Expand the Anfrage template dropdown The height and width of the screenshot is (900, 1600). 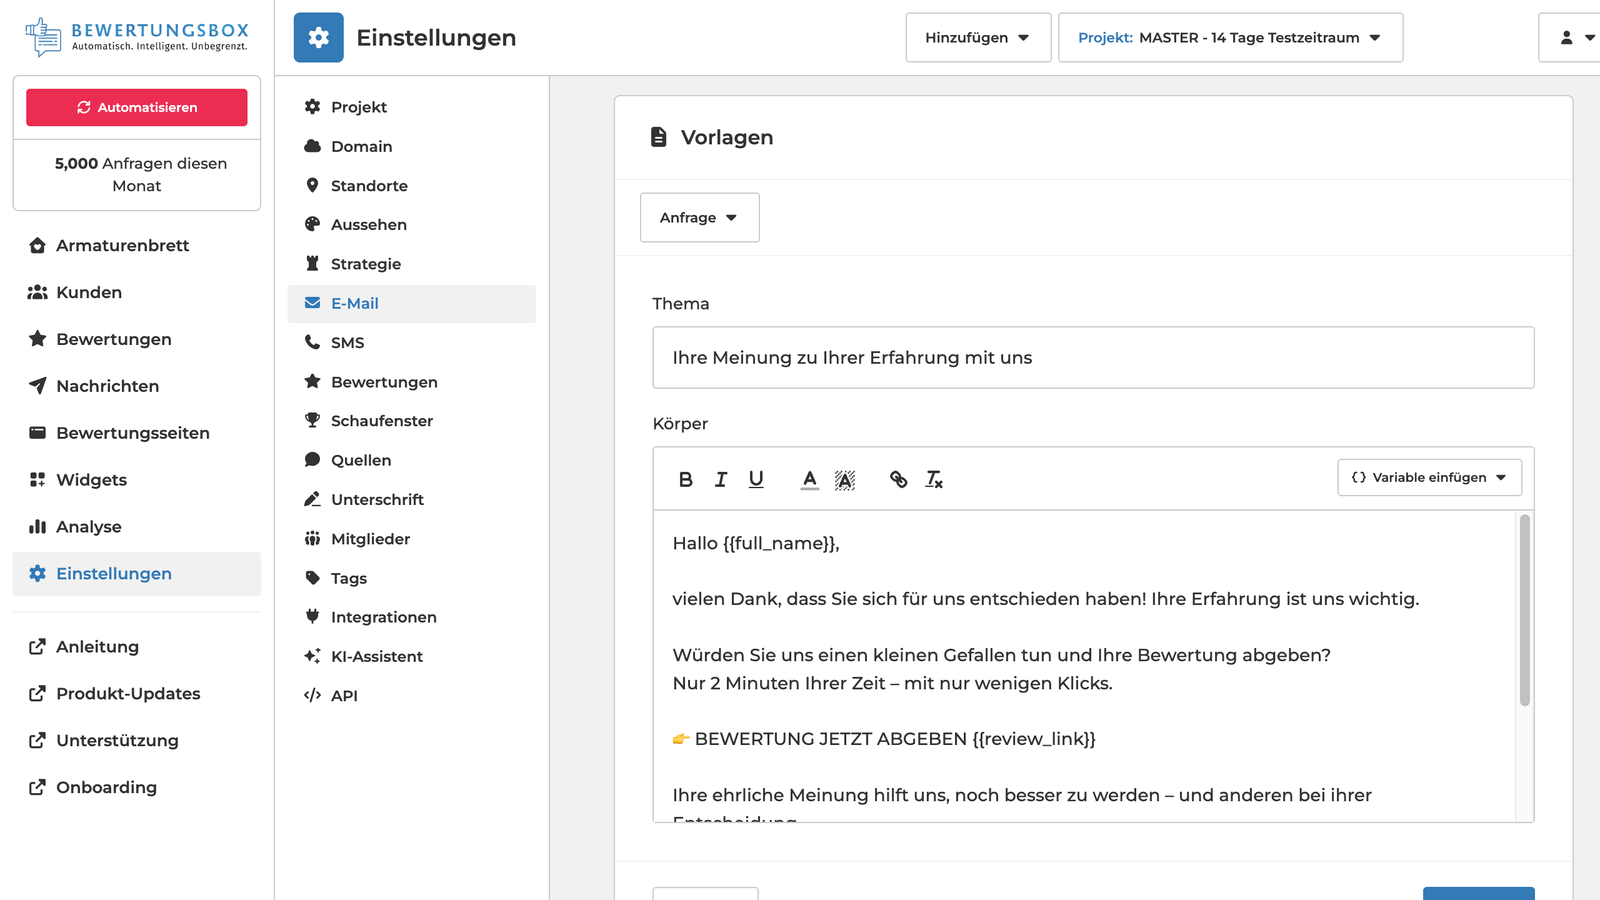click(x=699, y=218)
